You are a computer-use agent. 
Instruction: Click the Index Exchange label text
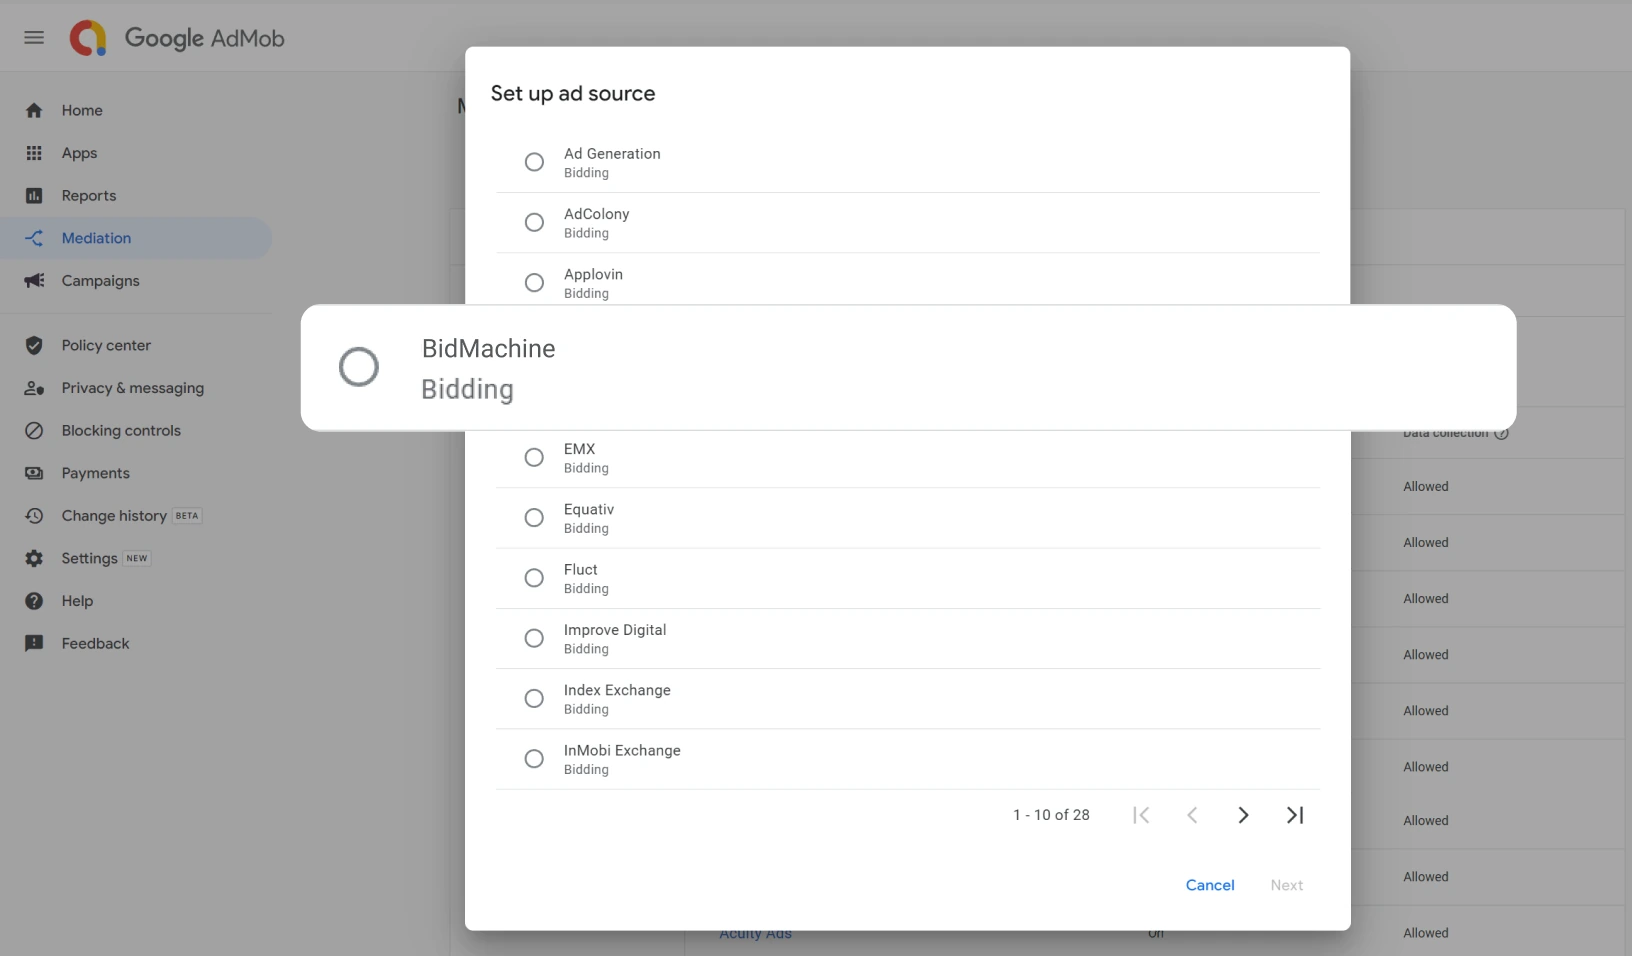point(617,690)
